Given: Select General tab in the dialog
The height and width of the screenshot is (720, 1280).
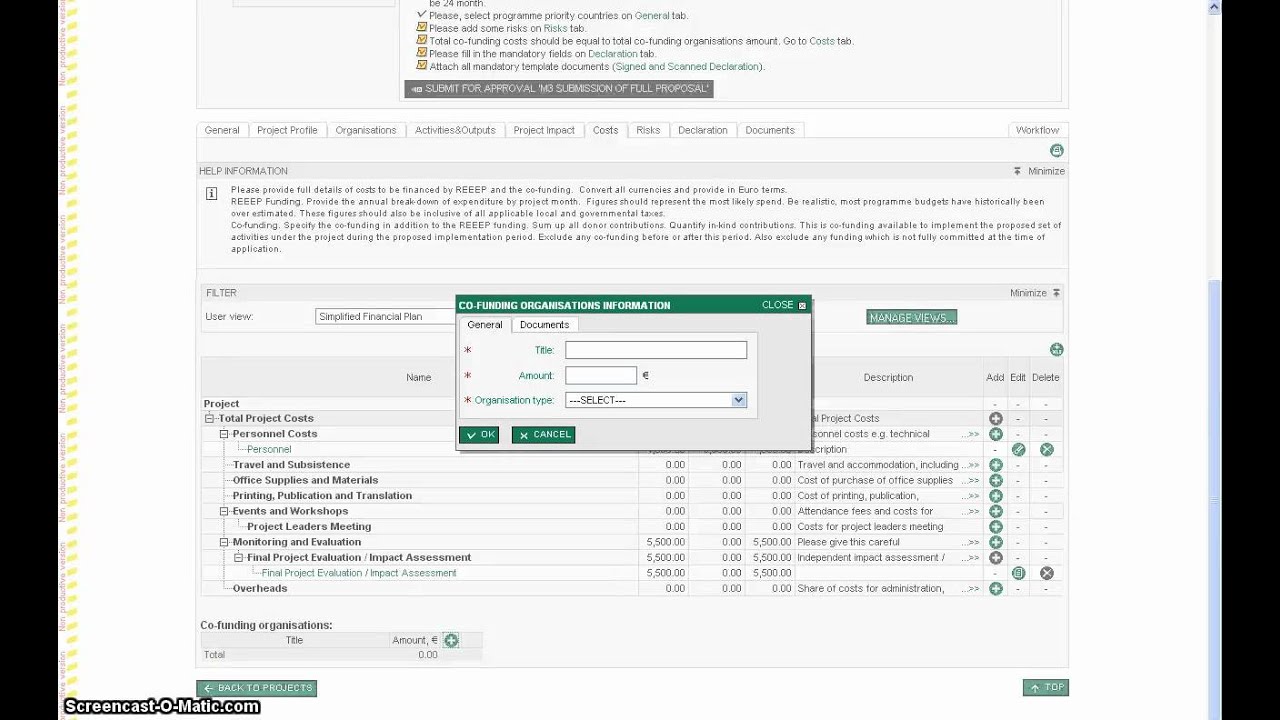Looking at the screenshot, I should 485,325.
